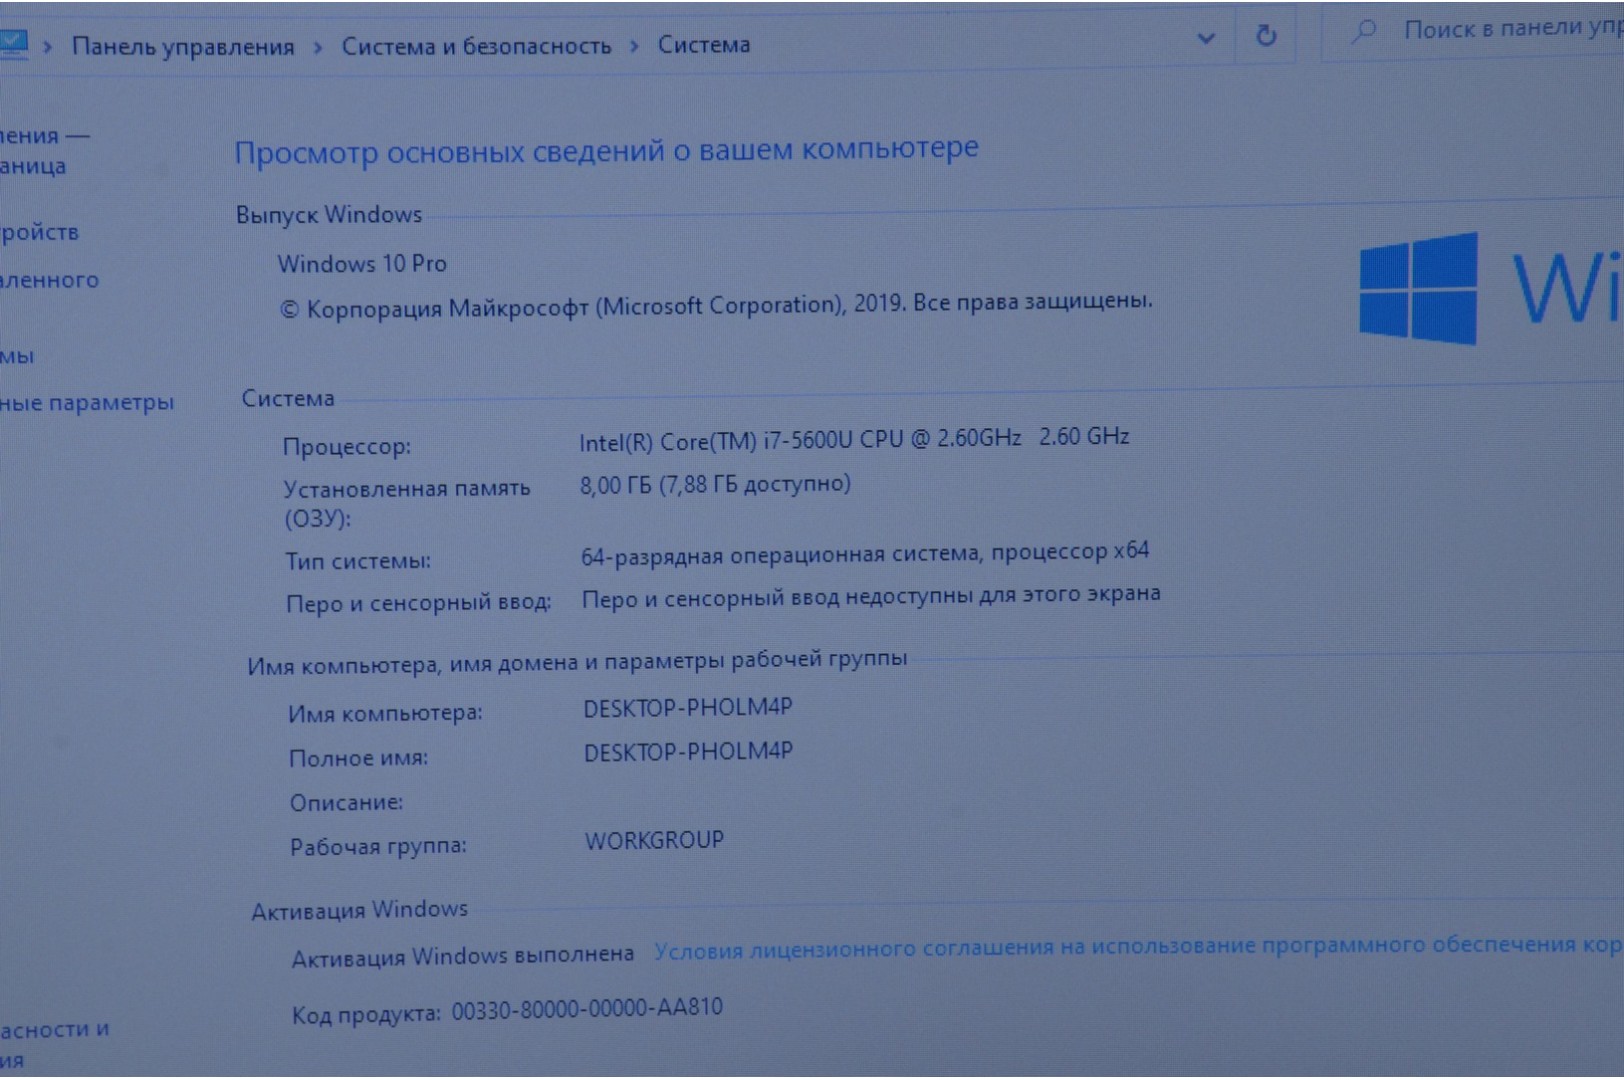The image size is (1624, 1080).
Task: Open Device Manager link ending in 'ройств'
Action: tap(39, 232)
